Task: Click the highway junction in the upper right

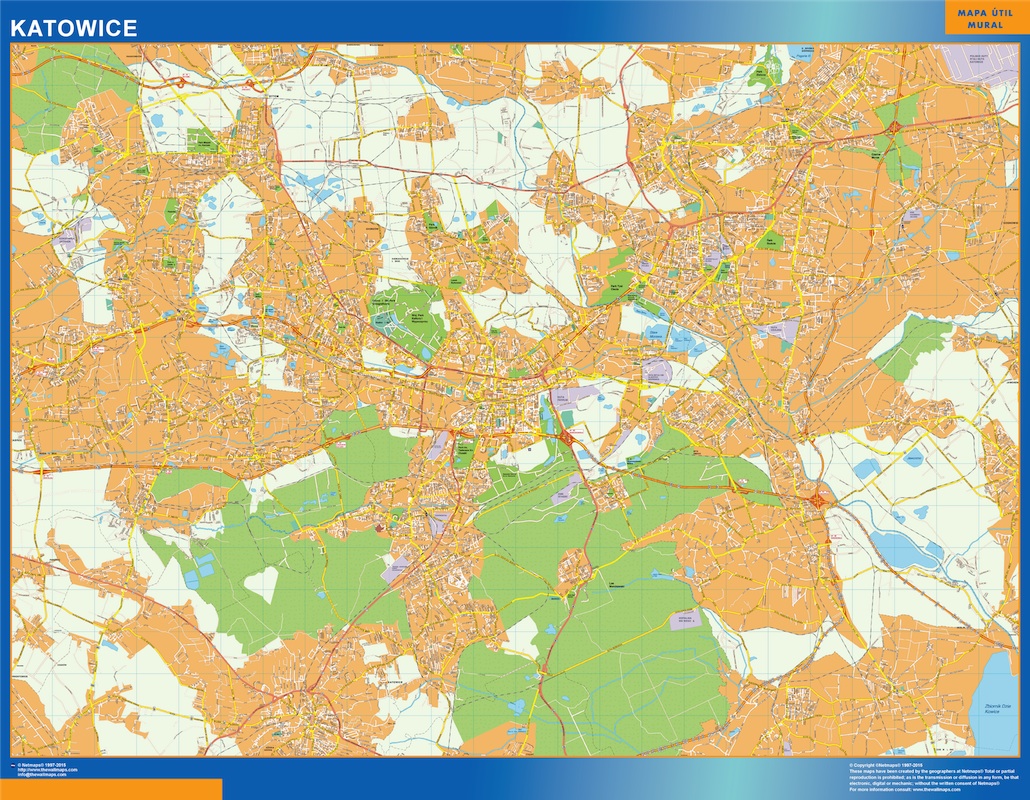Action: [893, 127]
